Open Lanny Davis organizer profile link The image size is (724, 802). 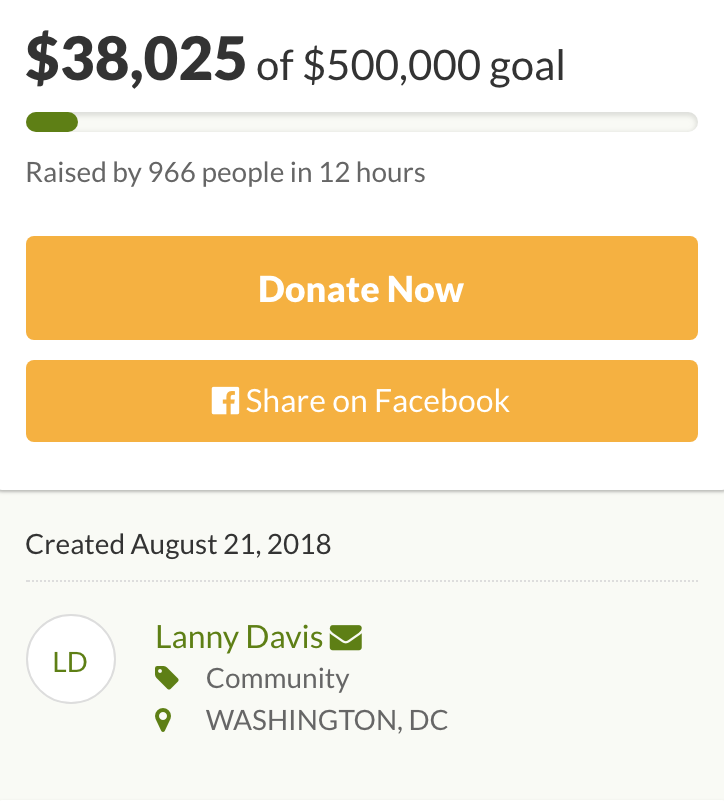pyautogui.click(x=239, y=637)
